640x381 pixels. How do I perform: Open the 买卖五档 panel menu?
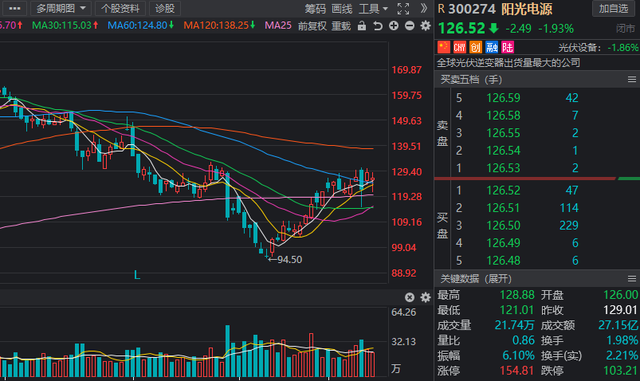pyautogui.click(x=631, y=79)
